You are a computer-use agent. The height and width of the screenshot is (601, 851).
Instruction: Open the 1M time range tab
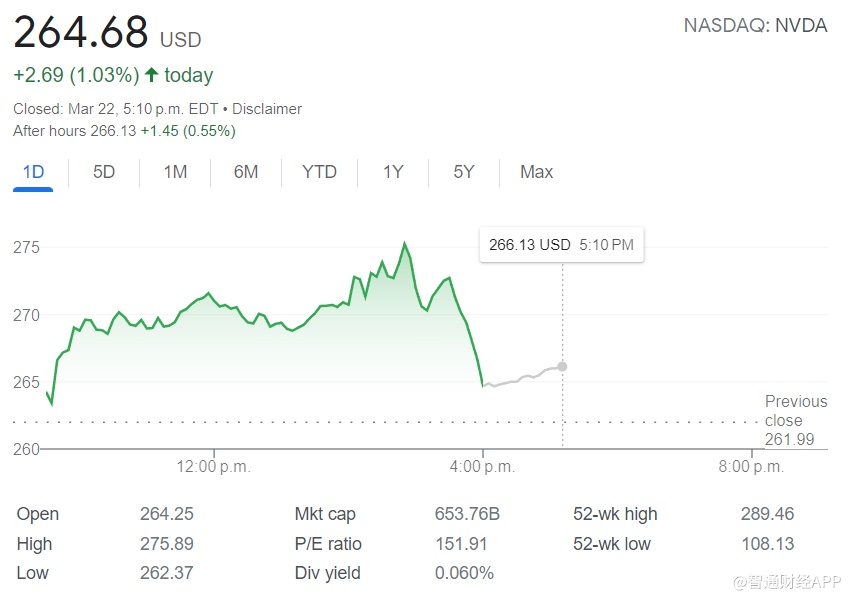tap(175, 172)
